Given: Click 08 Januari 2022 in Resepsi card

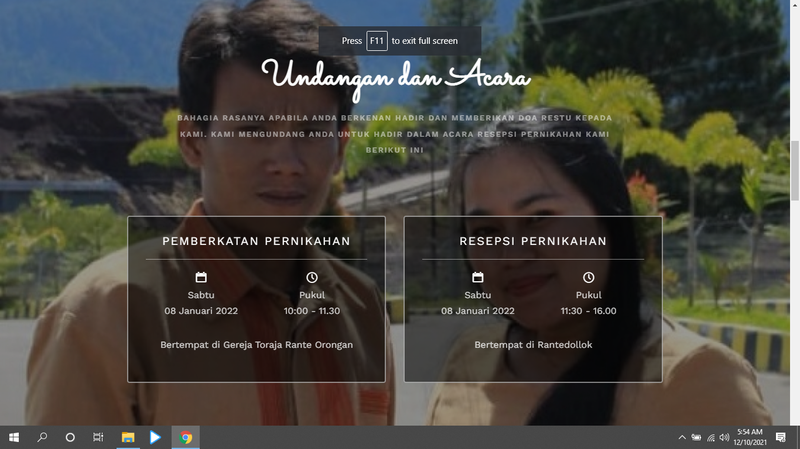Looking at the screenshot, I should tap(478, 311).
